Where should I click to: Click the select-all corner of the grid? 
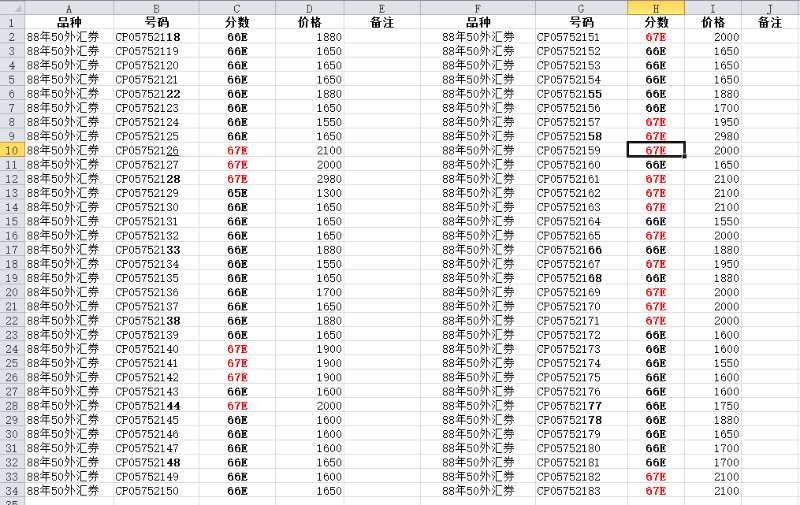click(12, 8)
